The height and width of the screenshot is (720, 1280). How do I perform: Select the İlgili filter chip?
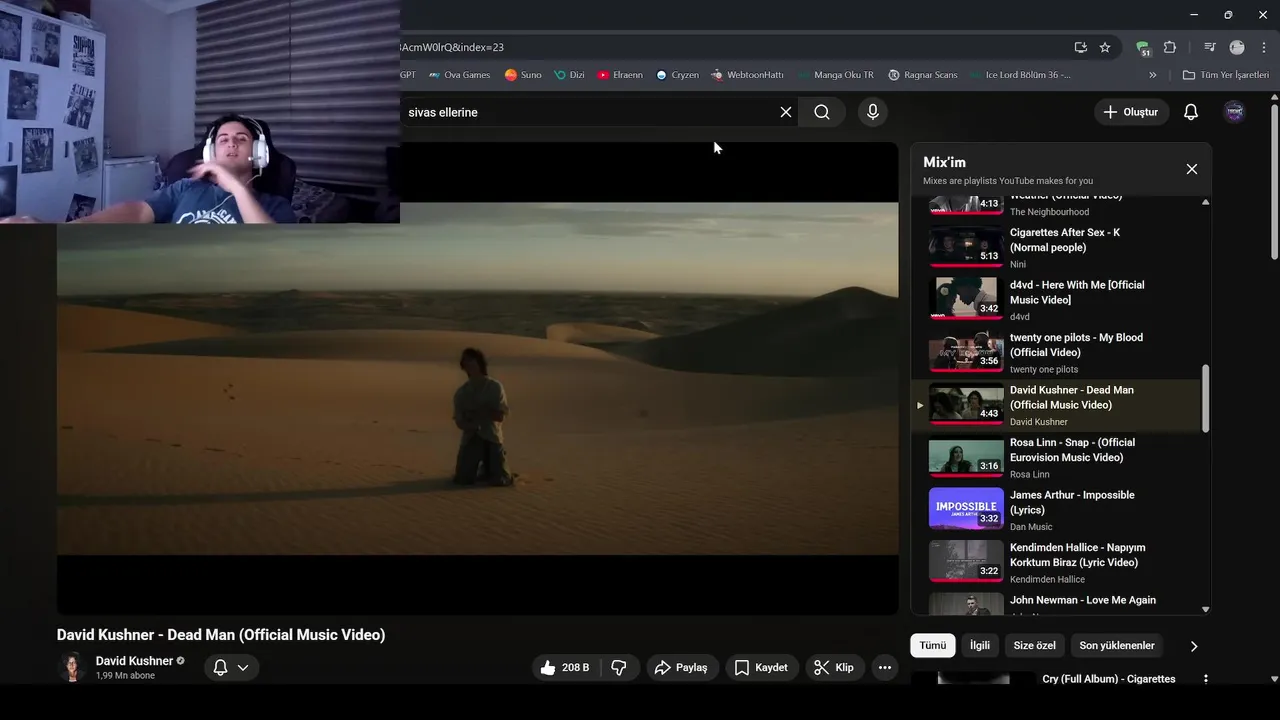(x=980, y=646)
